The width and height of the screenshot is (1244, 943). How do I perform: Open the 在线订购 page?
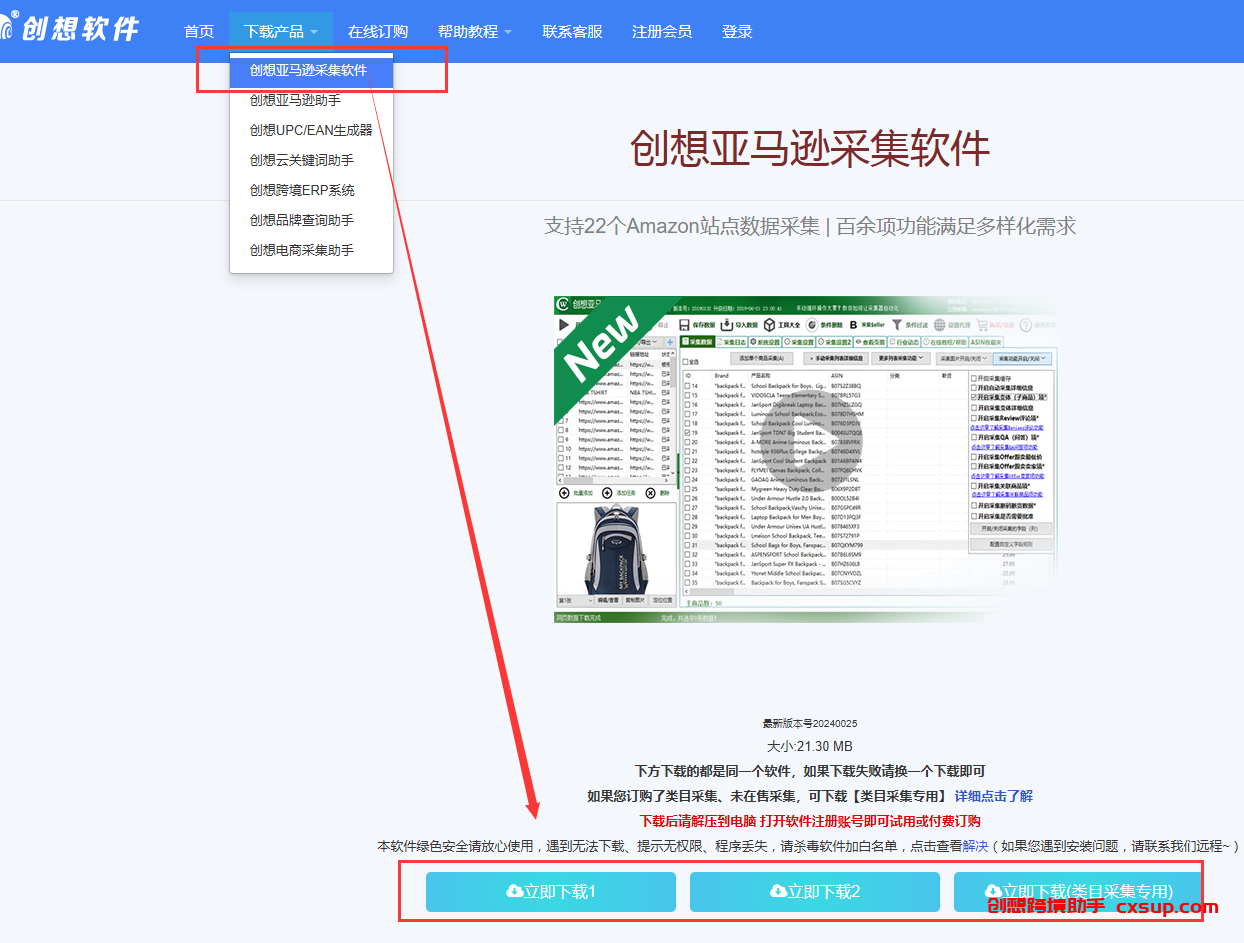378,31
